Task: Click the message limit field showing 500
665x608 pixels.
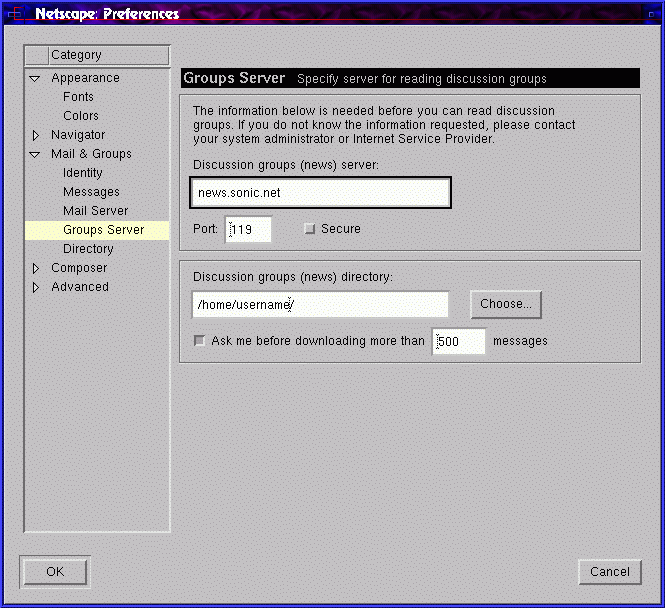Action: 458,341
